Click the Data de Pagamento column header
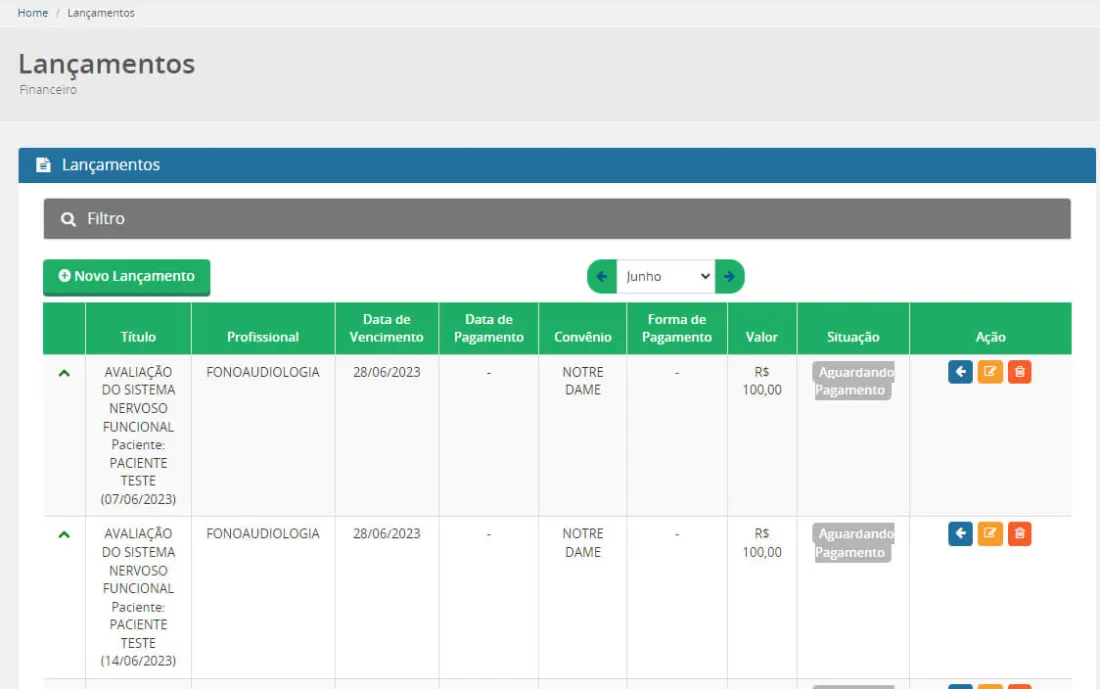This screenshot has height=689, width=1100. point(489,328)
